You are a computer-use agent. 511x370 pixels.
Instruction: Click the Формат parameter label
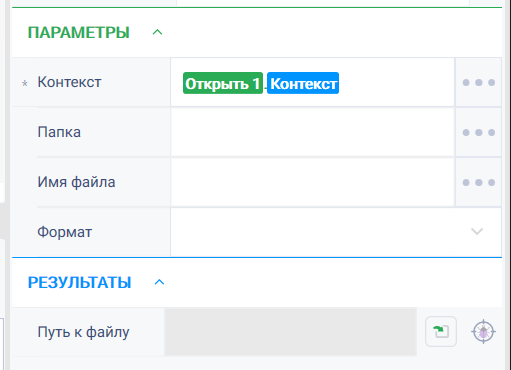[x=65, y=232]
